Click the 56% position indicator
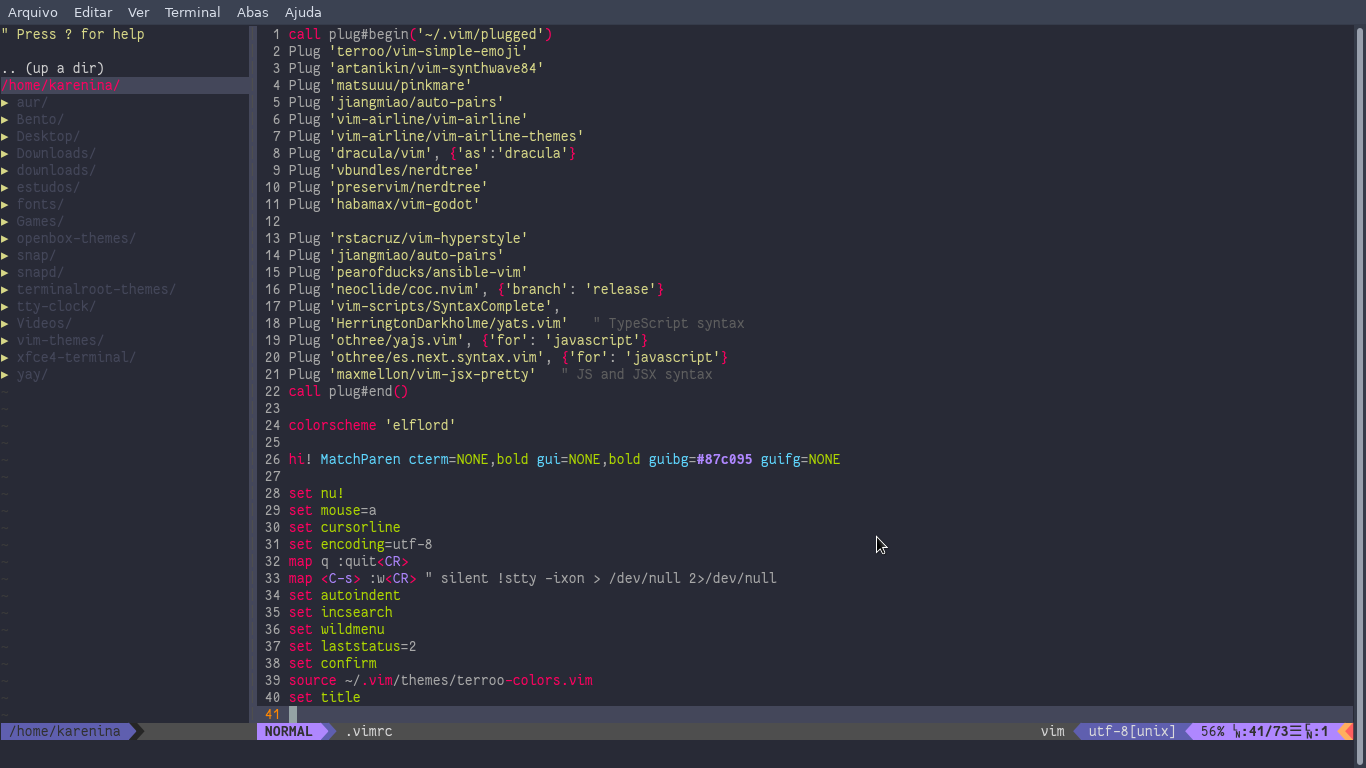Viewport: 1366px width, 768px height. (1213, 731)
